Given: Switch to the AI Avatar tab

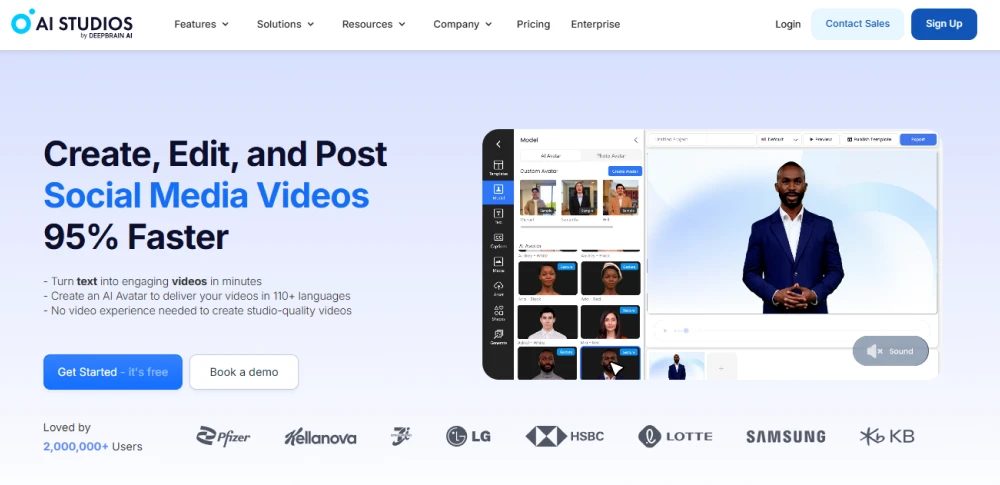Looking at the screenshot, I should [x=550, y=156].
